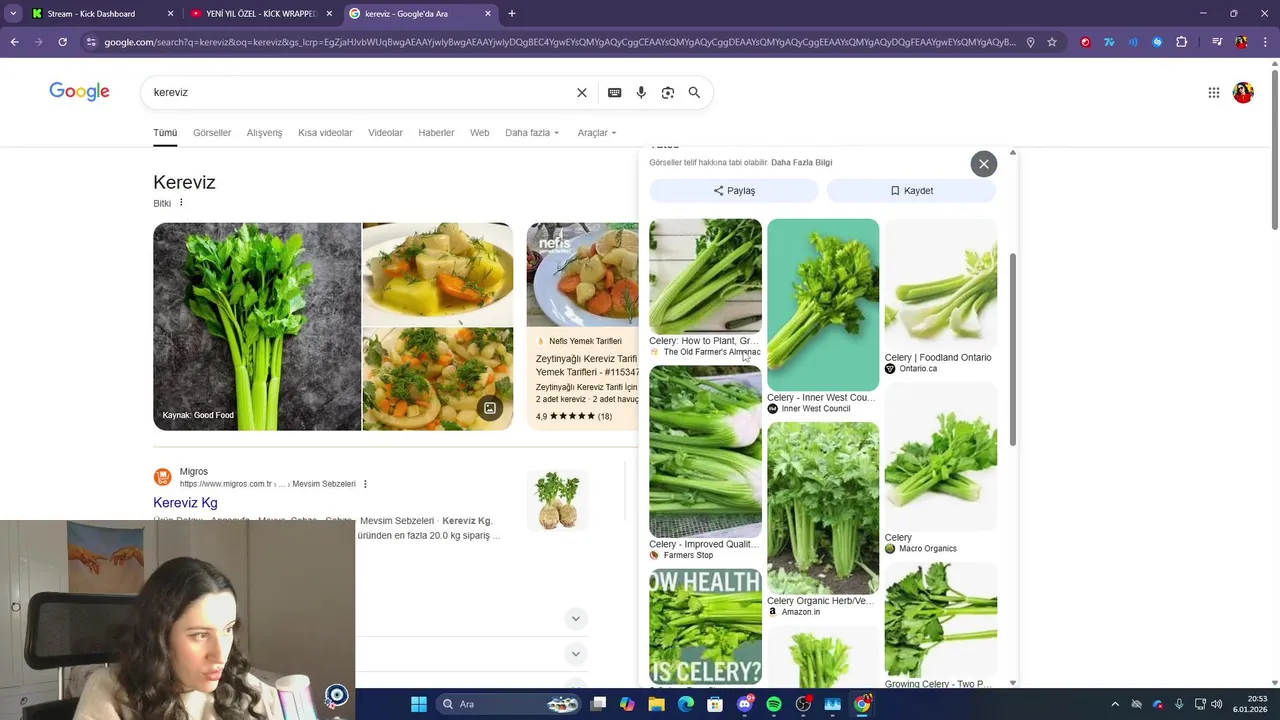Open the three-dot menu next to the Migros URL

[x=365, y=484]
